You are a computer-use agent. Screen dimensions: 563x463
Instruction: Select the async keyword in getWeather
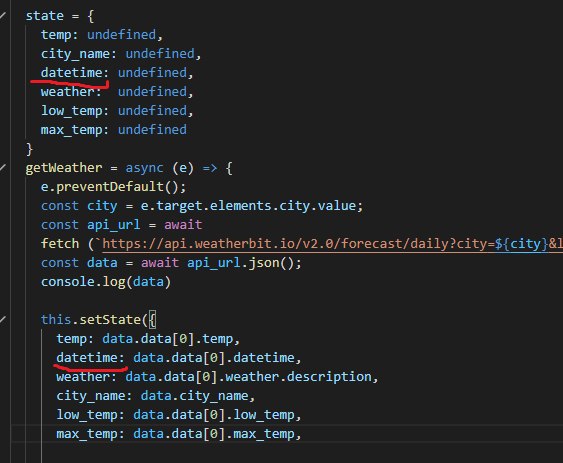(x=144, y=168)
